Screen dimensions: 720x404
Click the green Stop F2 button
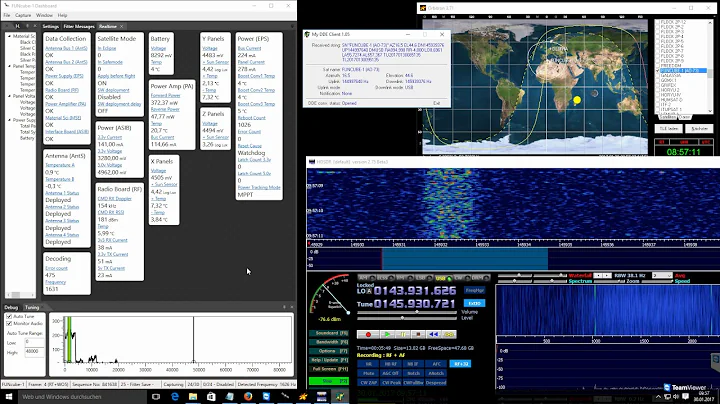click(x=329, y=381)
